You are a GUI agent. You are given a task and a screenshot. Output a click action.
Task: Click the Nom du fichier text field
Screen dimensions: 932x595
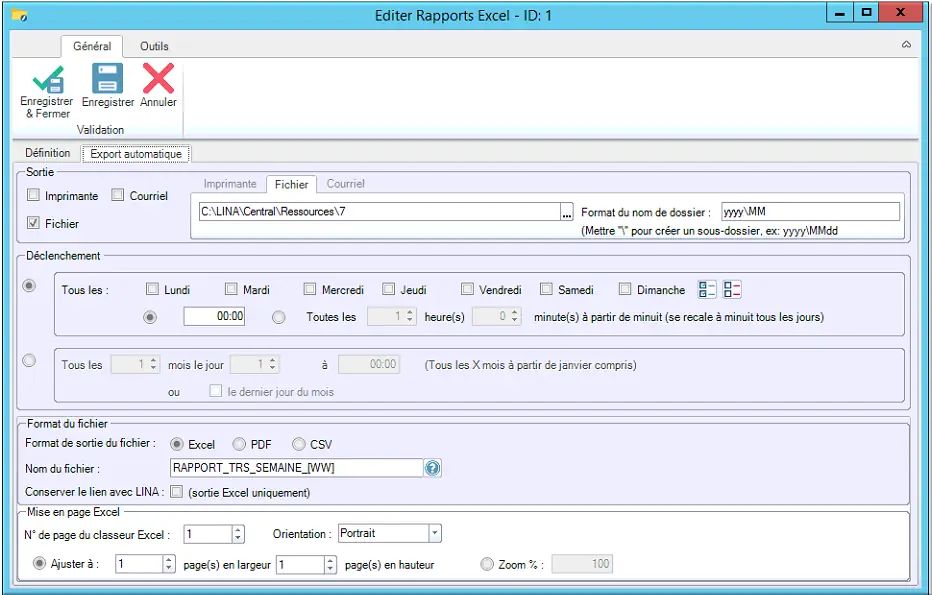(x=297, y=468)
